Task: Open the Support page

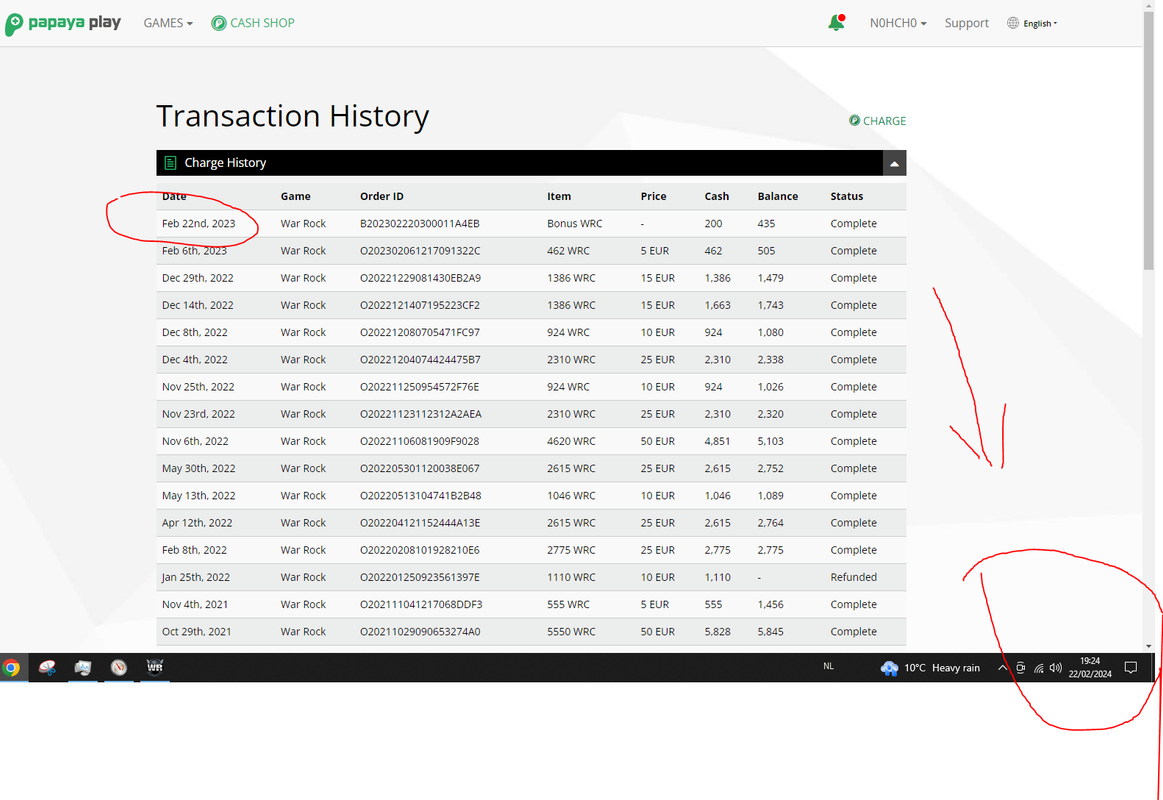Action: point(966,23)
